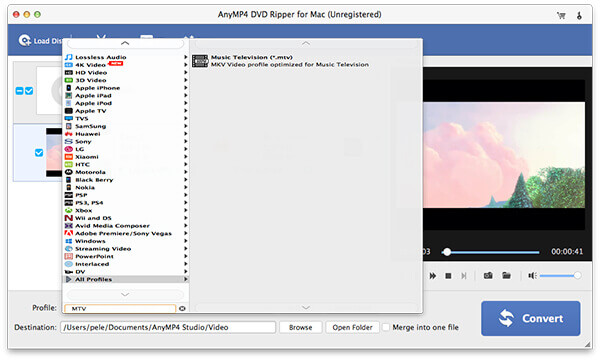The height and width of the screenshot is (360, 600).
Task: Select the DV category
Action: click(x=125, y=271)
